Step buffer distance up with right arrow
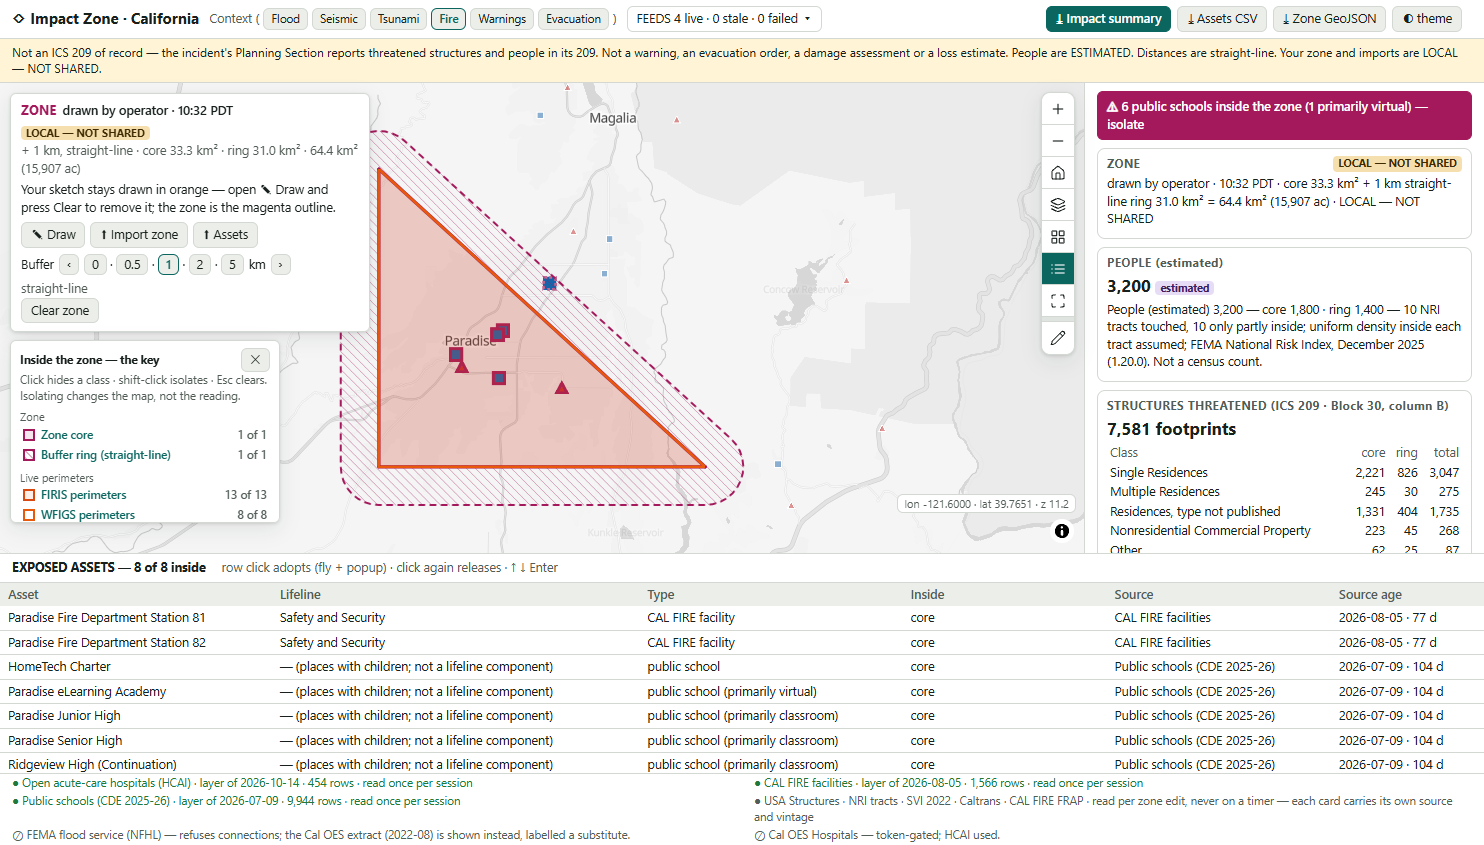The image size is (1484, 845). pos(281,265)
